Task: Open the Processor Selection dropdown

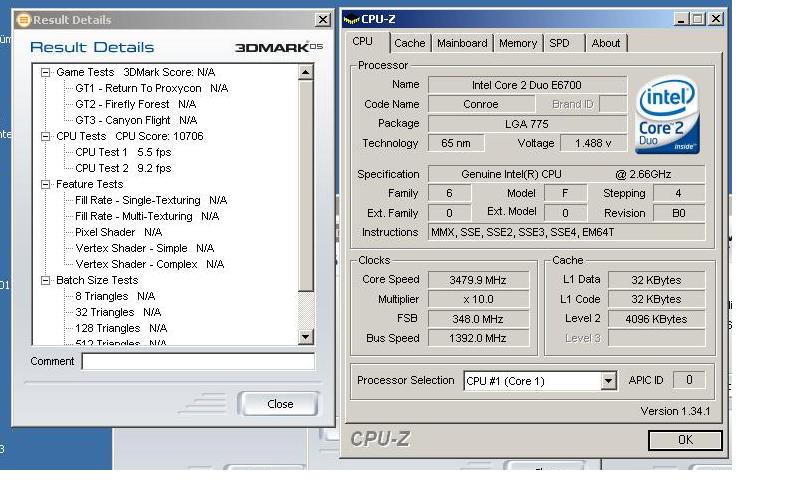Action: point(608,381)
